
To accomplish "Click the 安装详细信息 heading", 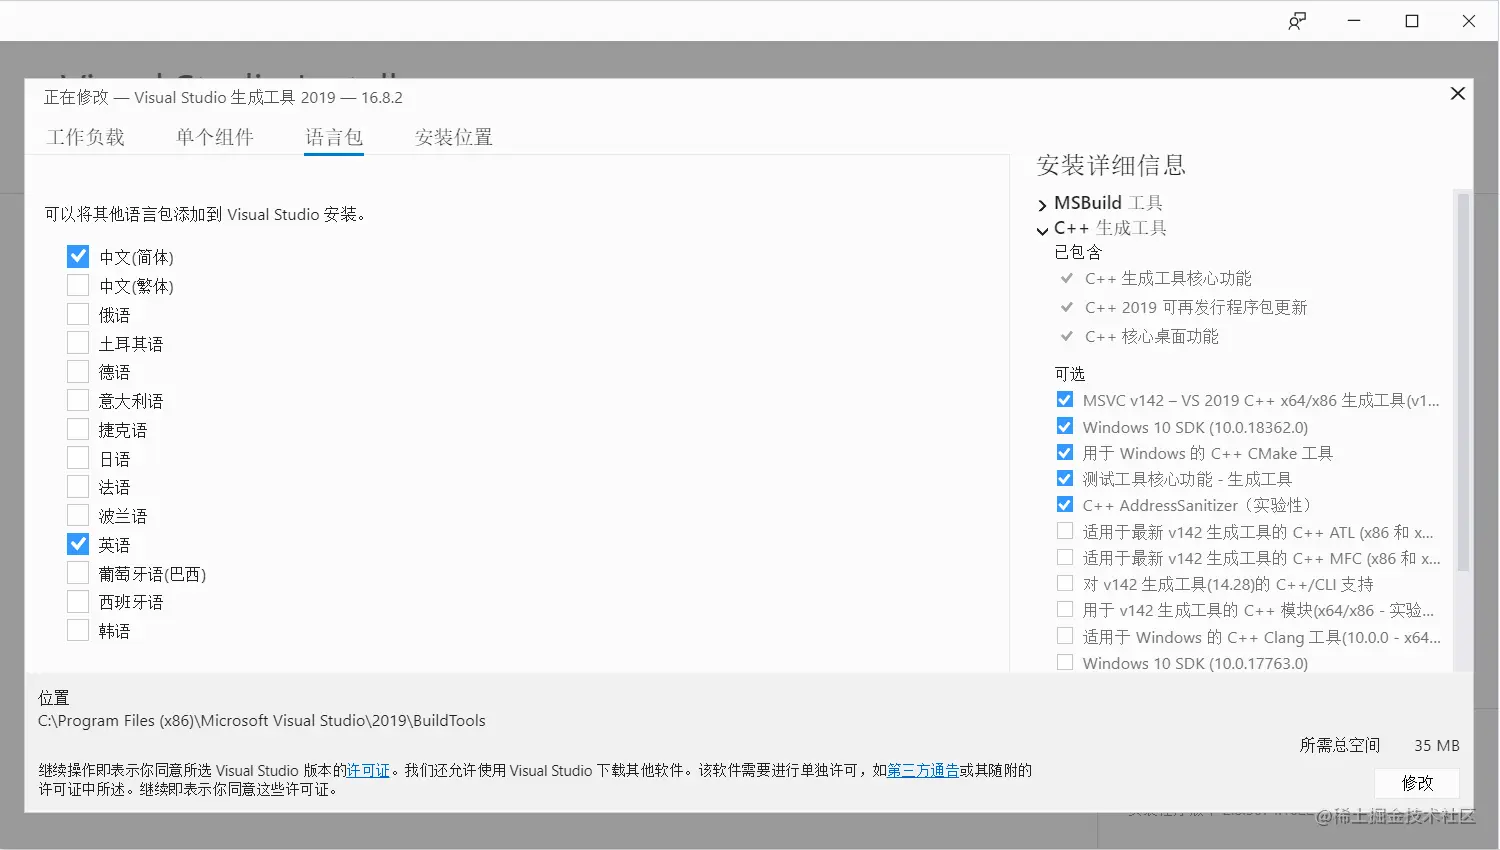I will pos(1111,165).
